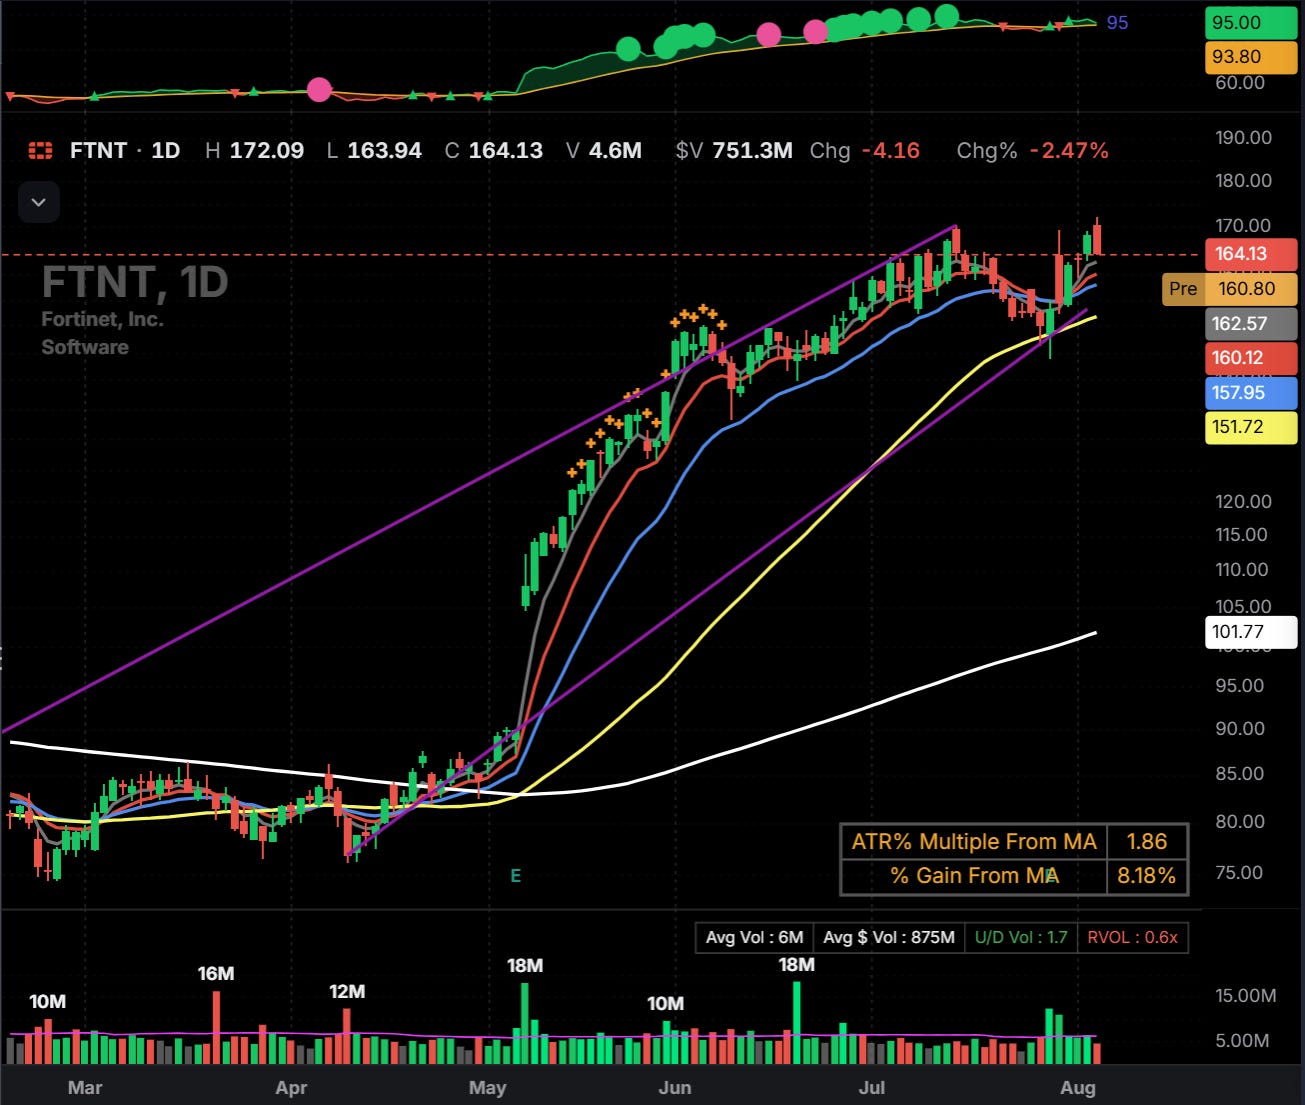
Task: Click the 1D interval label in the legend
Action: (166, 151)
